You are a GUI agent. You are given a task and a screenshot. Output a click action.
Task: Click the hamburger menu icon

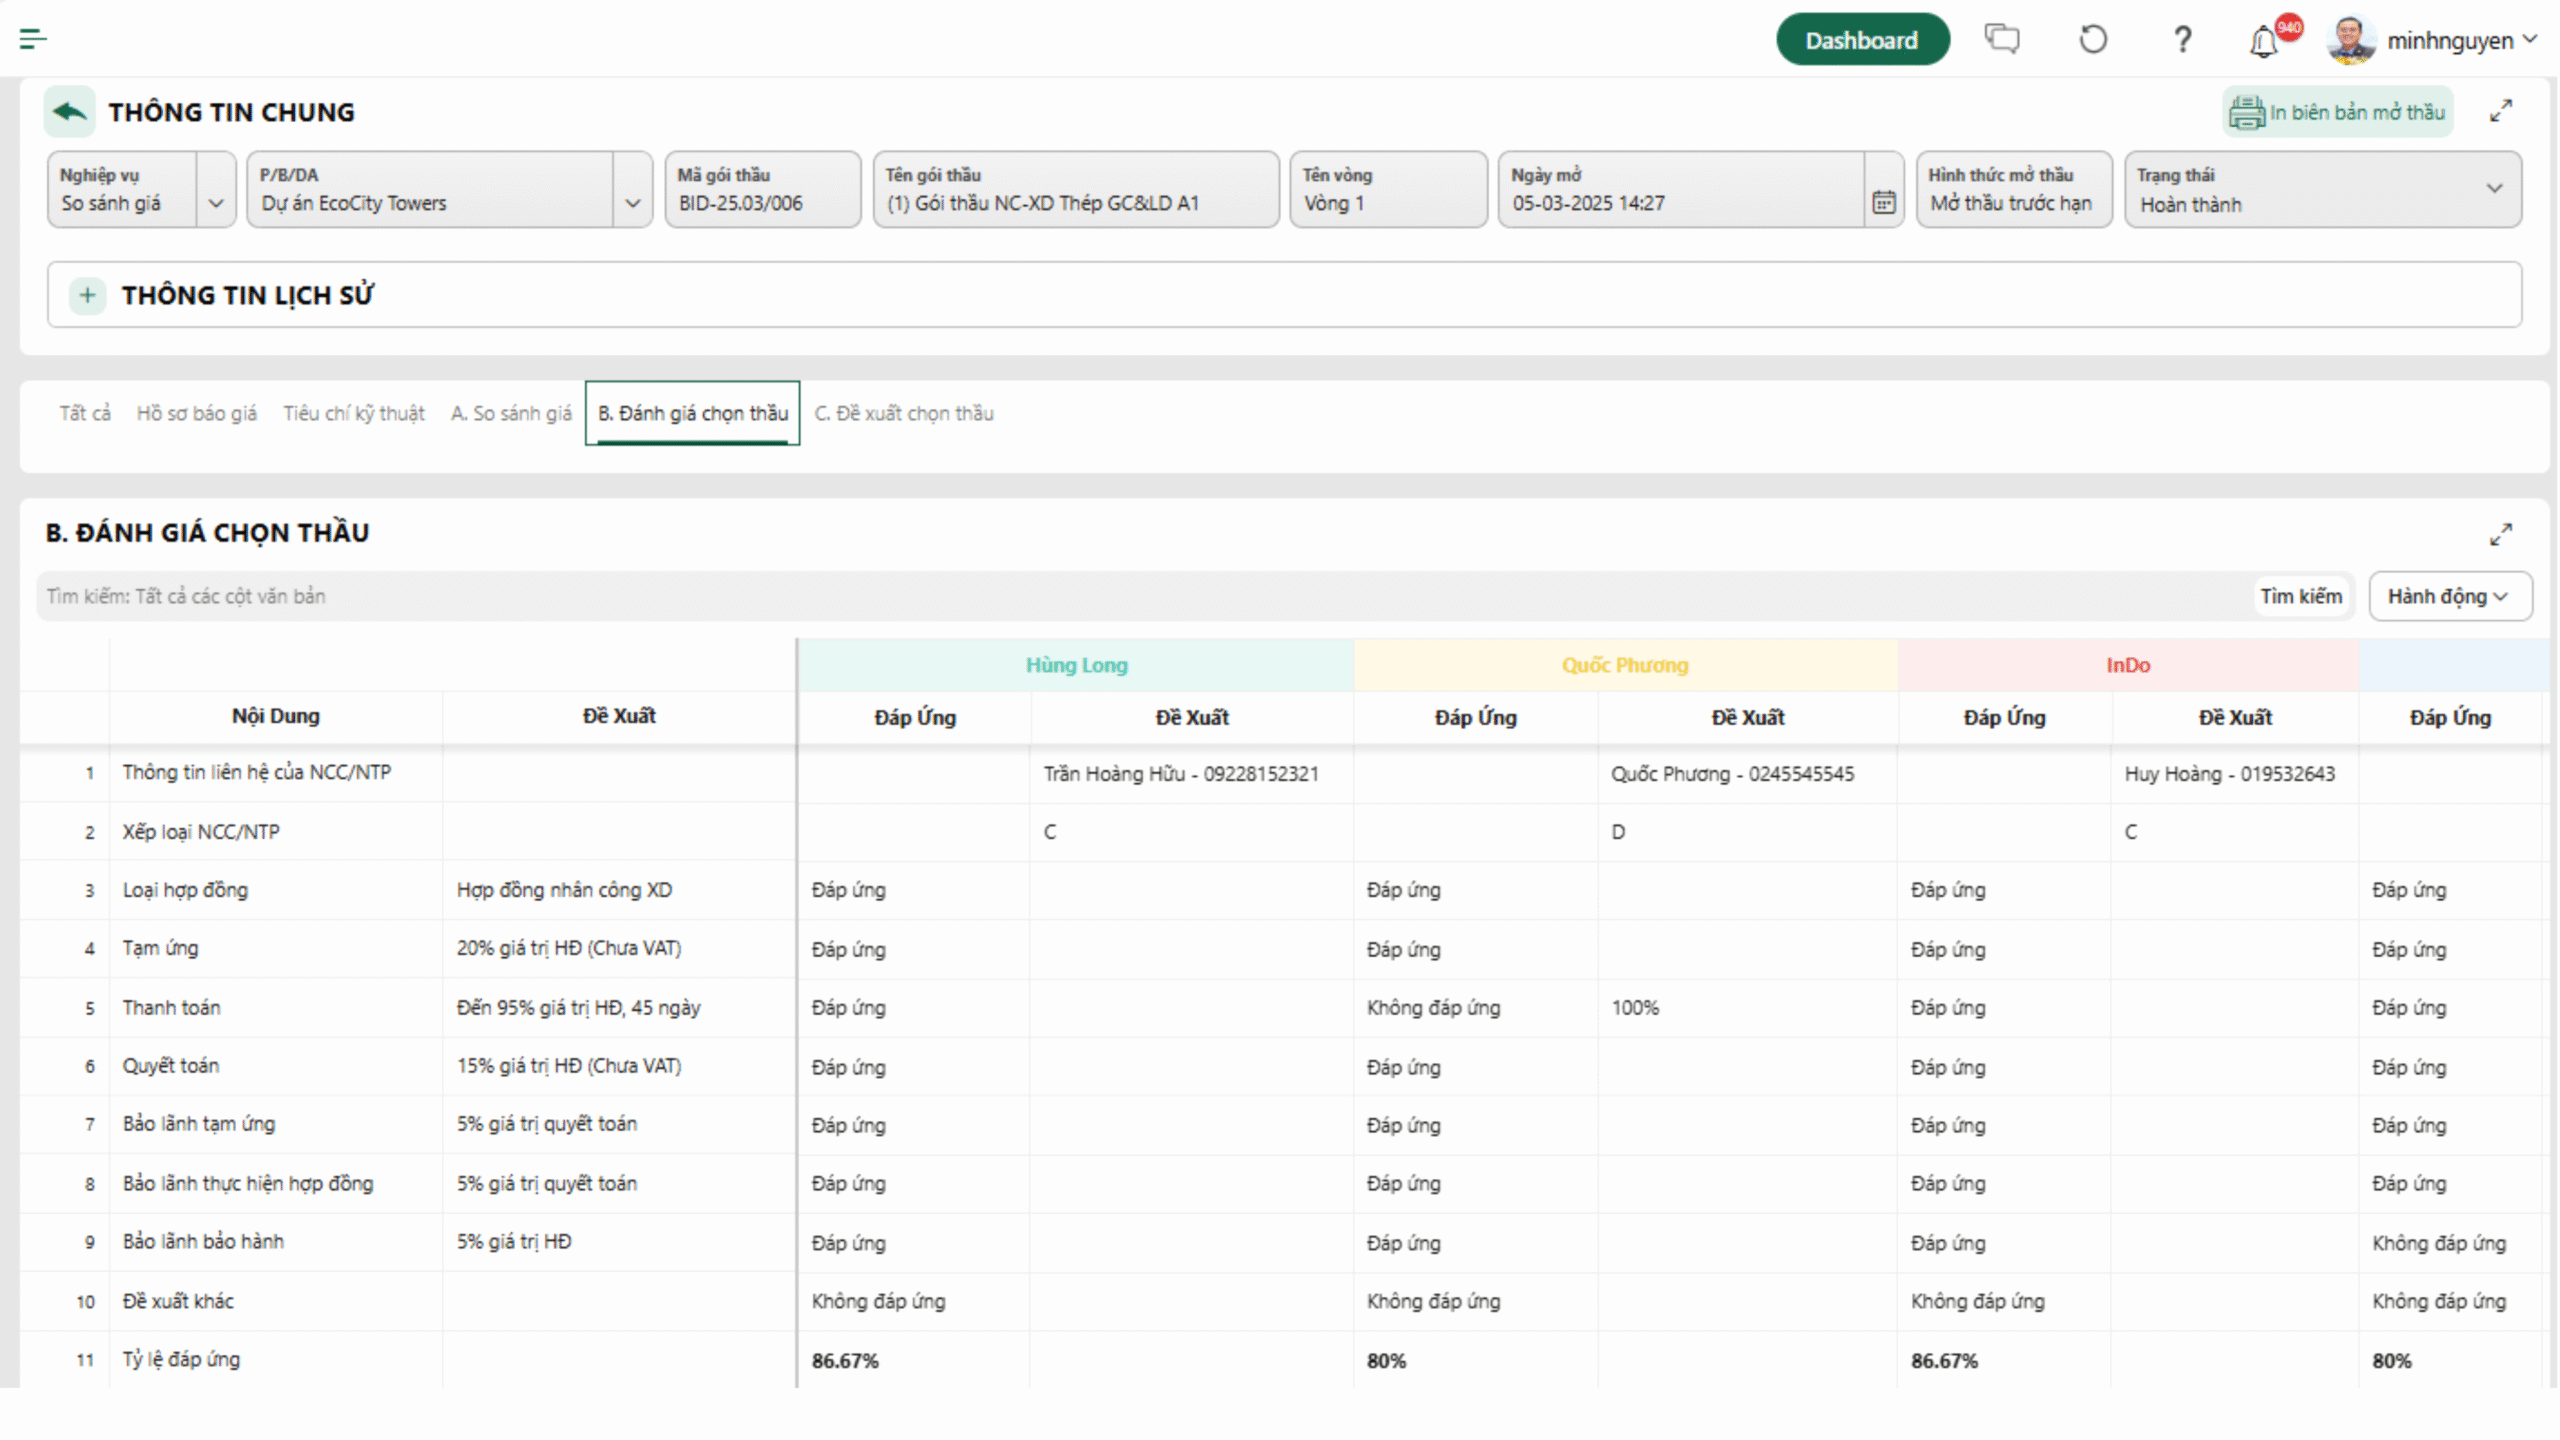click(x=33, y=39)
